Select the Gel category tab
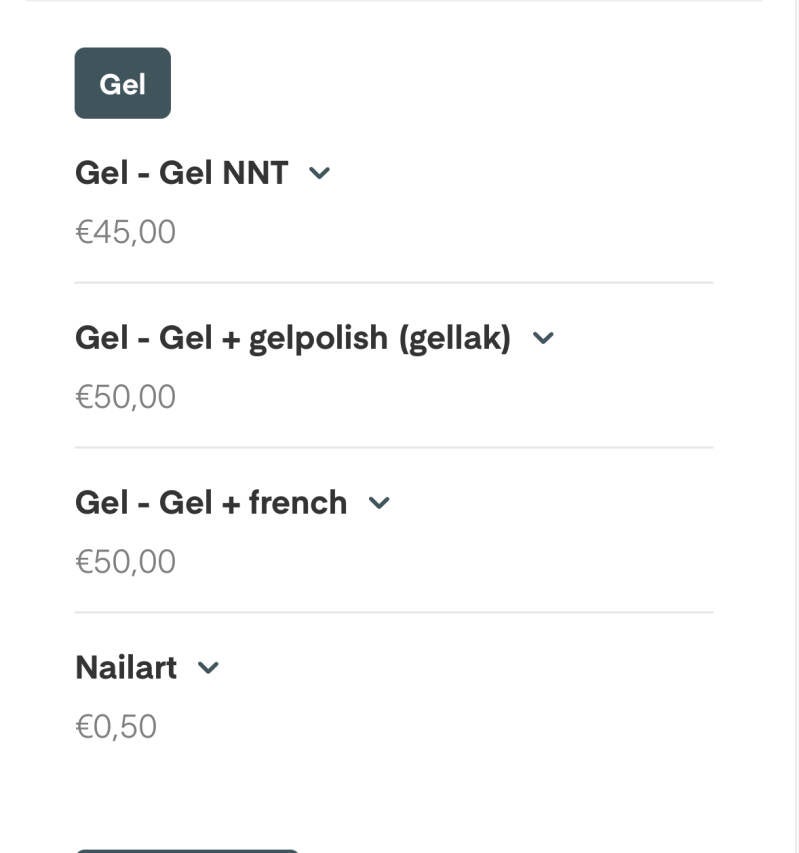This screenshot has height=853, width=799. pyautogui.click(x=122, y=83)
